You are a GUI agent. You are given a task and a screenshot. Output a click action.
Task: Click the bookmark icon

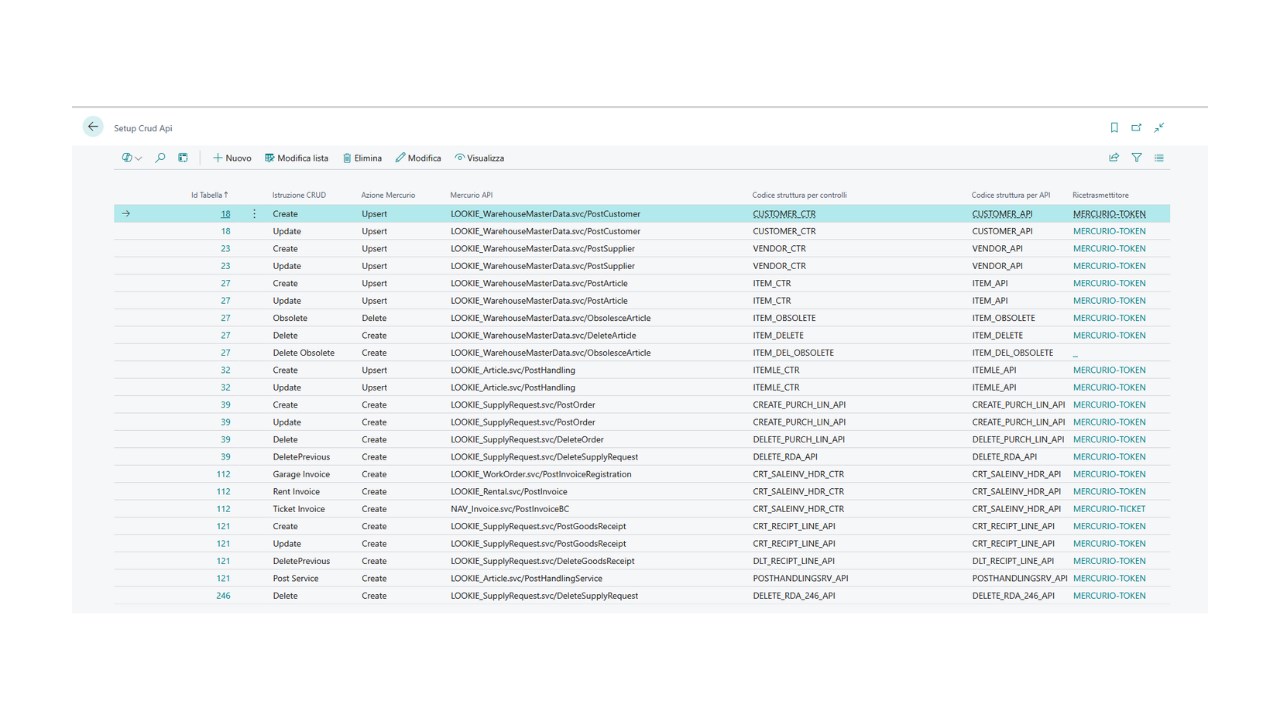tap(1114, 128)
